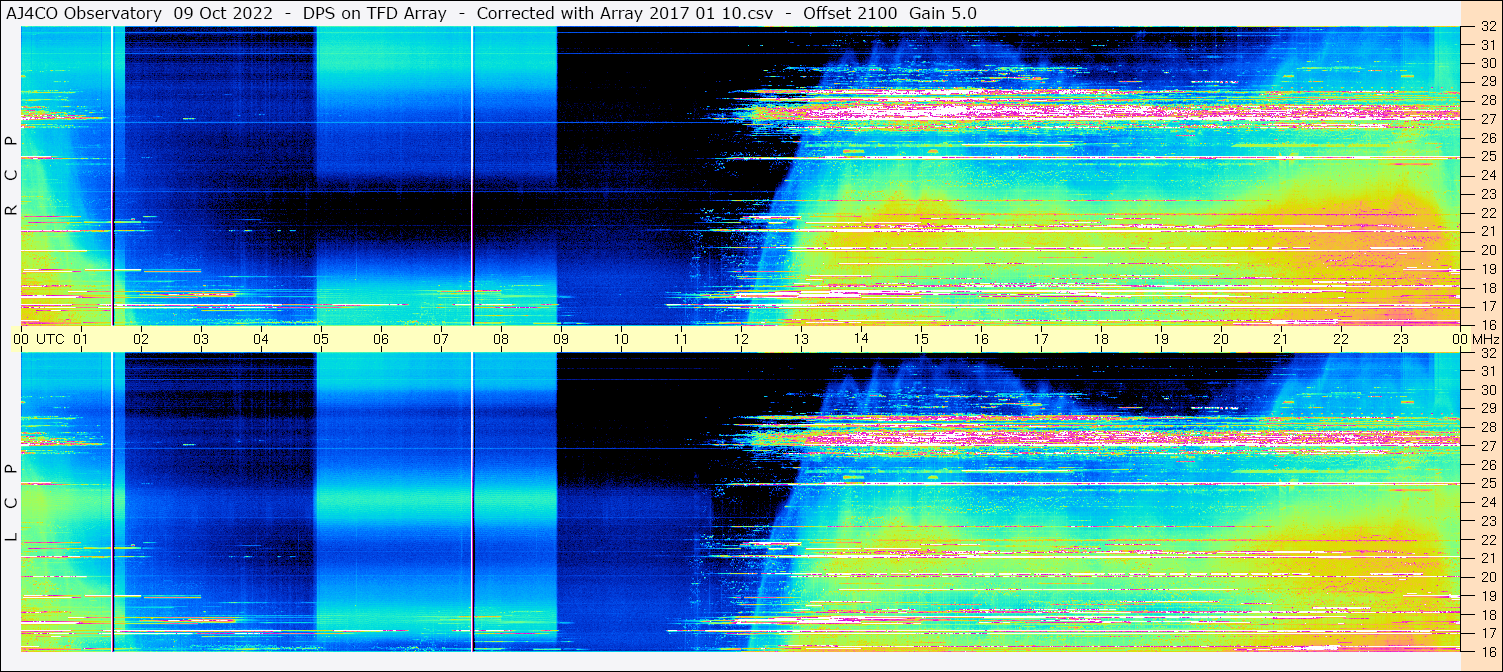Screen dimensions: 1503x672
Task: Select the 05 hour mark on time axis
Action: click(x=321, y=339)
